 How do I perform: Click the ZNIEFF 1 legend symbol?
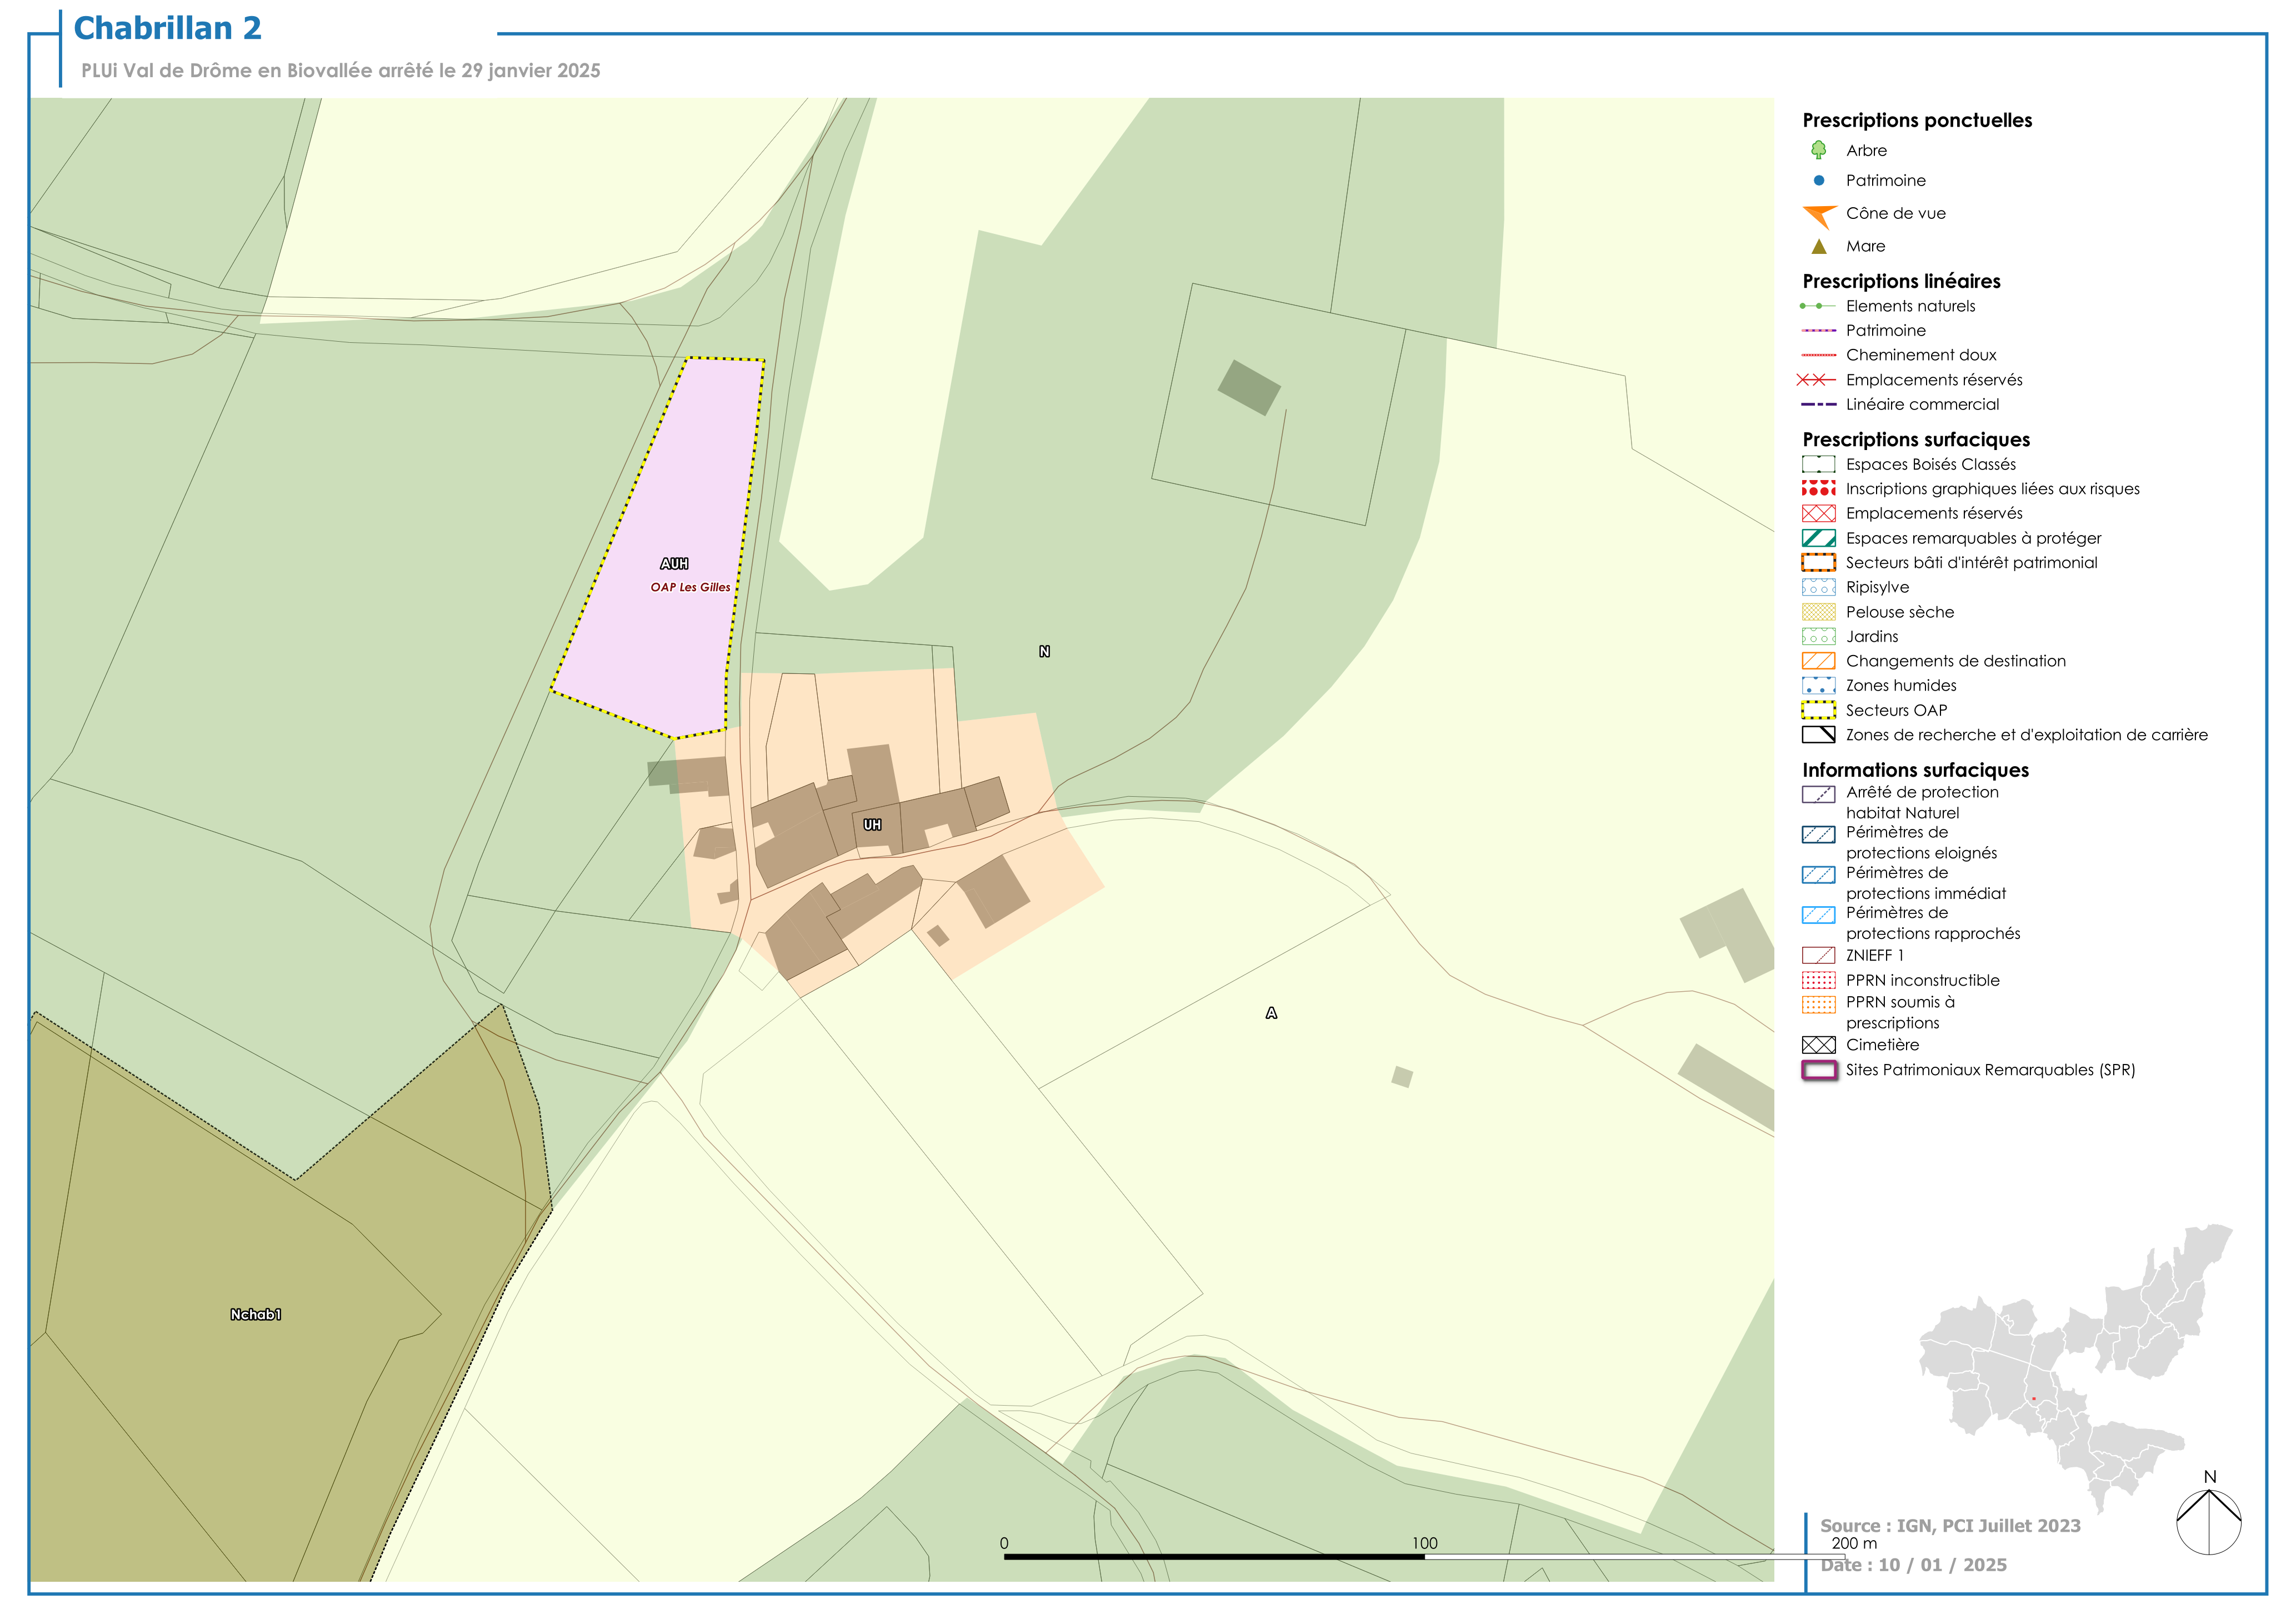[x=1818, y=956]
